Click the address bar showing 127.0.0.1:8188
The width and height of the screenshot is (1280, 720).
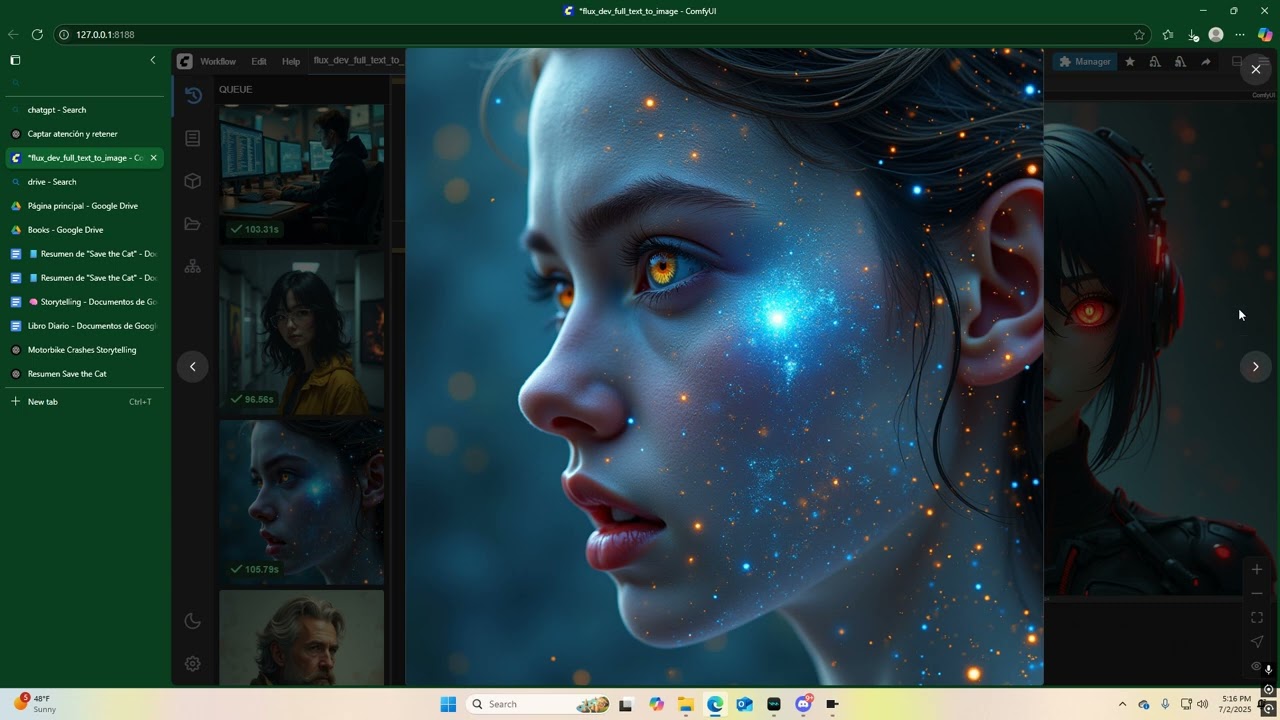click(x=600, y=35)
